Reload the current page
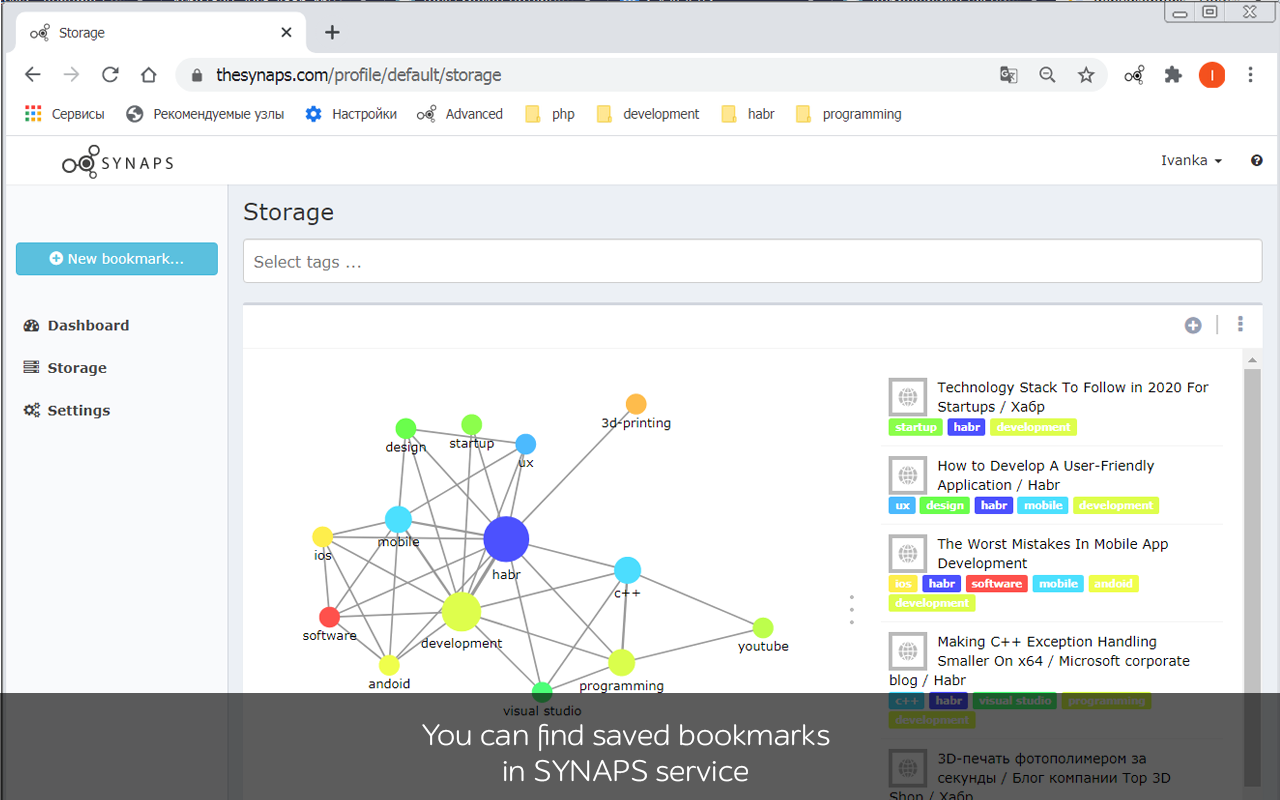1280x800 pixels. (110, 74)
